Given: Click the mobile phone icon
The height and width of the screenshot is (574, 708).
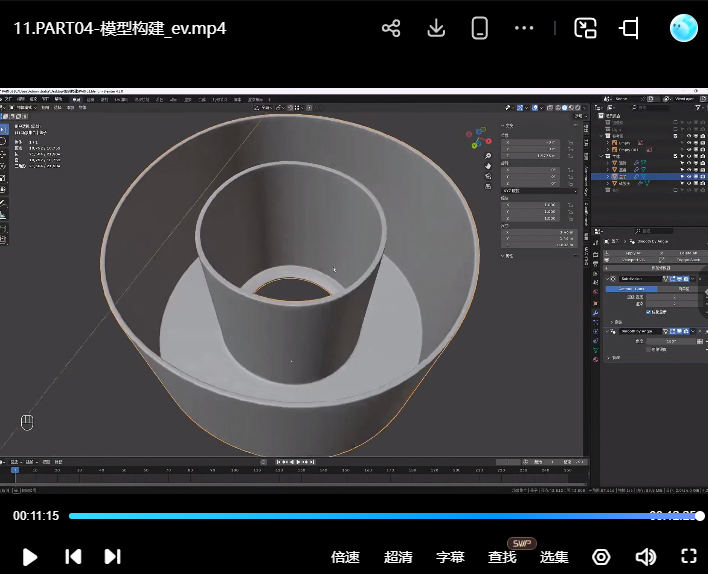Looking at the screenshot, I should point(480,28).
